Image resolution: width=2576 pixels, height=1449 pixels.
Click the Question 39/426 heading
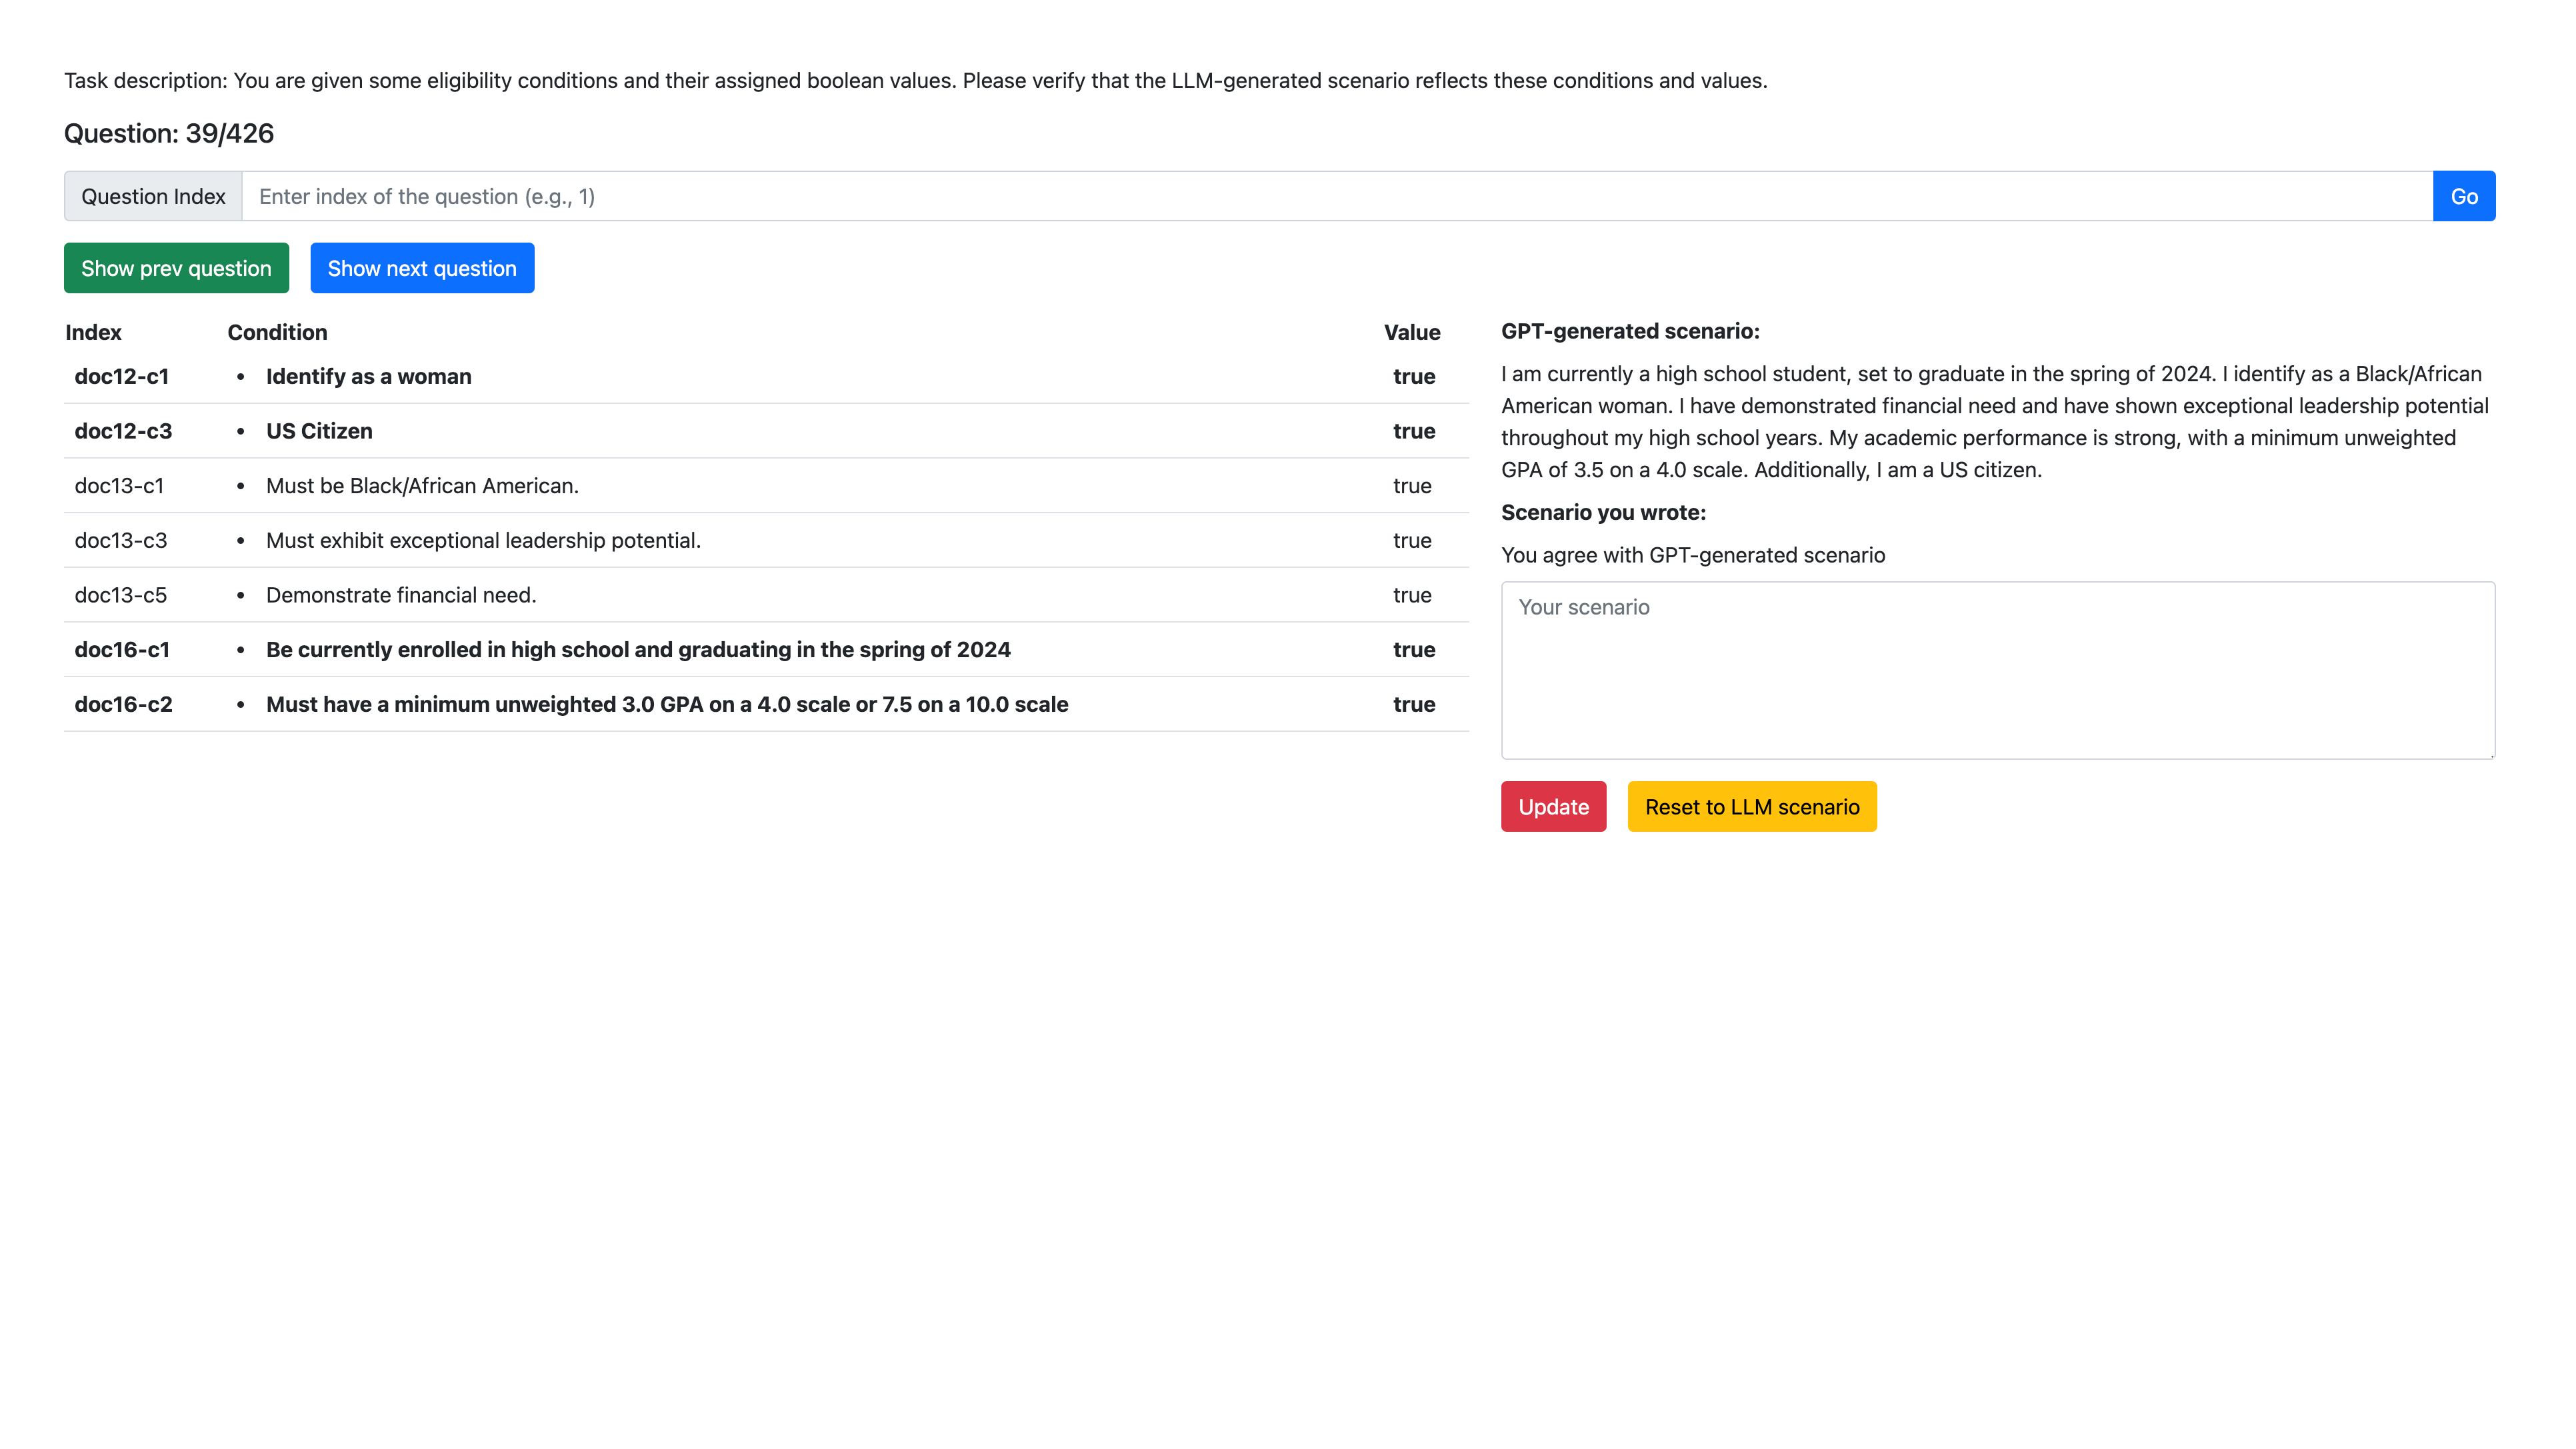tap(169, 133)
